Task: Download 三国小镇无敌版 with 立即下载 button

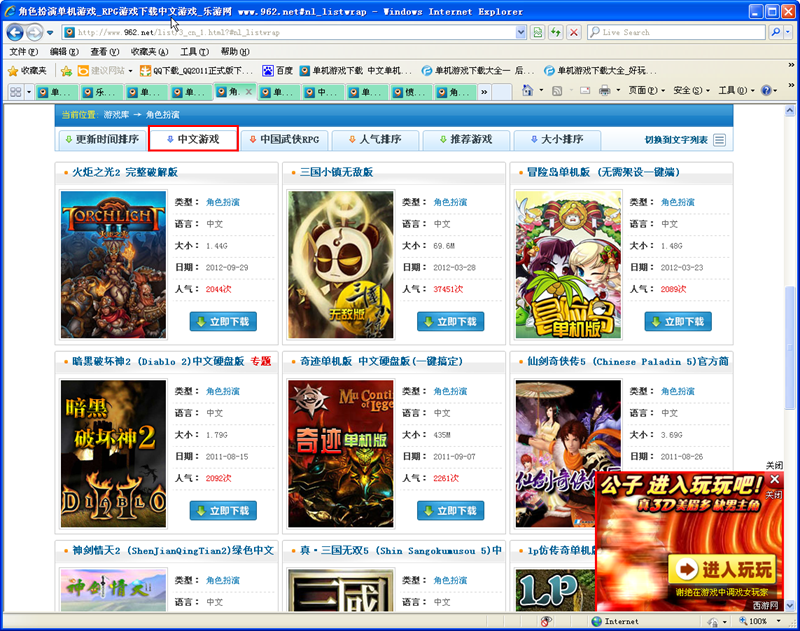Action: click(451, 321)
